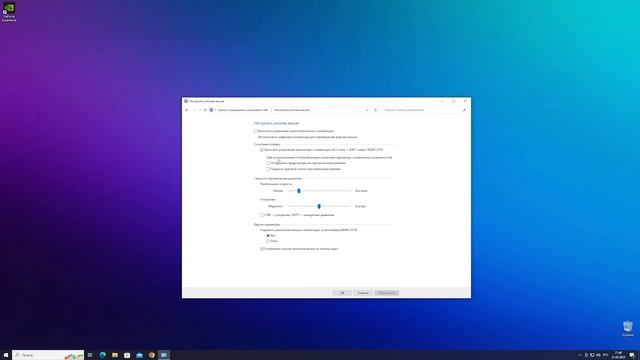
Task: Select the Recycle Bin desktop icon
Action: [628, 329]
